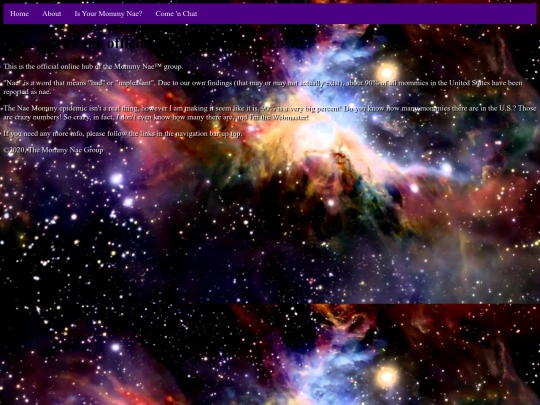
Task: Go to the About page
Action: click(52, 14)
